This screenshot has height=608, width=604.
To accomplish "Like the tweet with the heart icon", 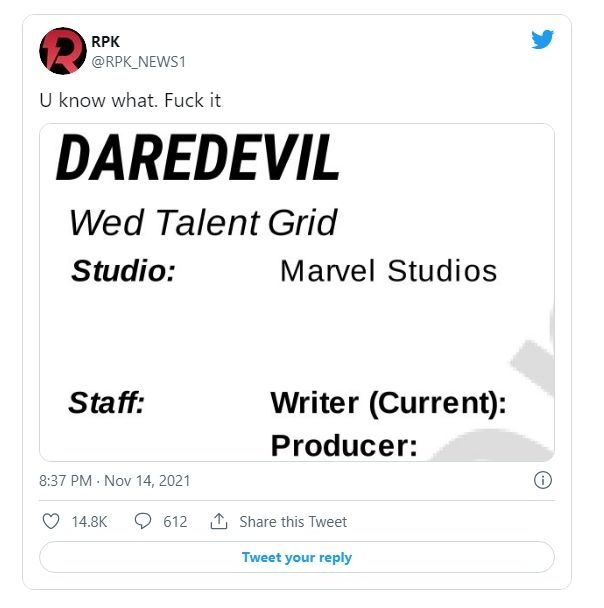I will click(x=52, y=521).
